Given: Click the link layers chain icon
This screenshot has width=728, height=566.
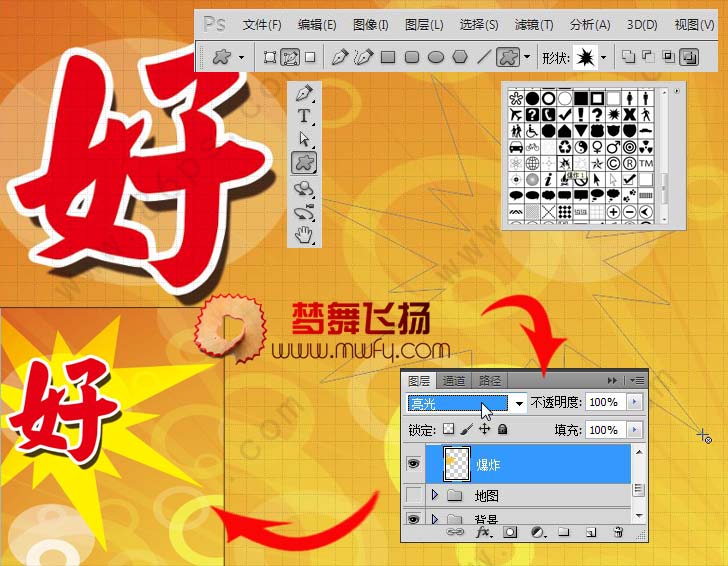Looking at the screenshot, I should tap(455, 532).
